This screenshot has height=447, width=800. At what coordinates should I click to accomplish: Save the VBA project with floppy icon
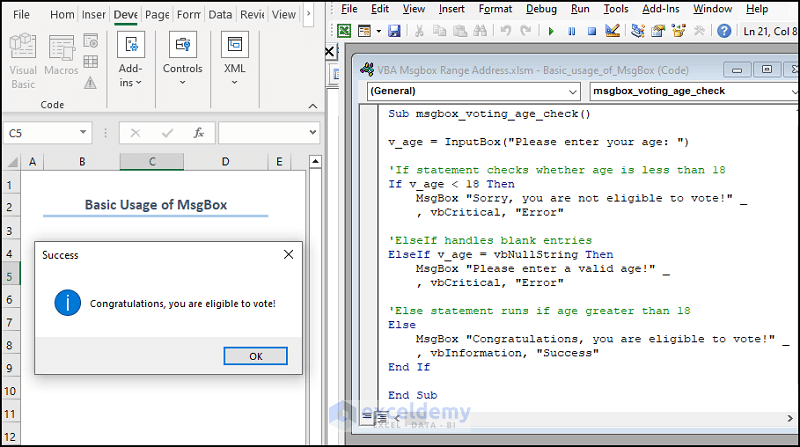point(394,31)
